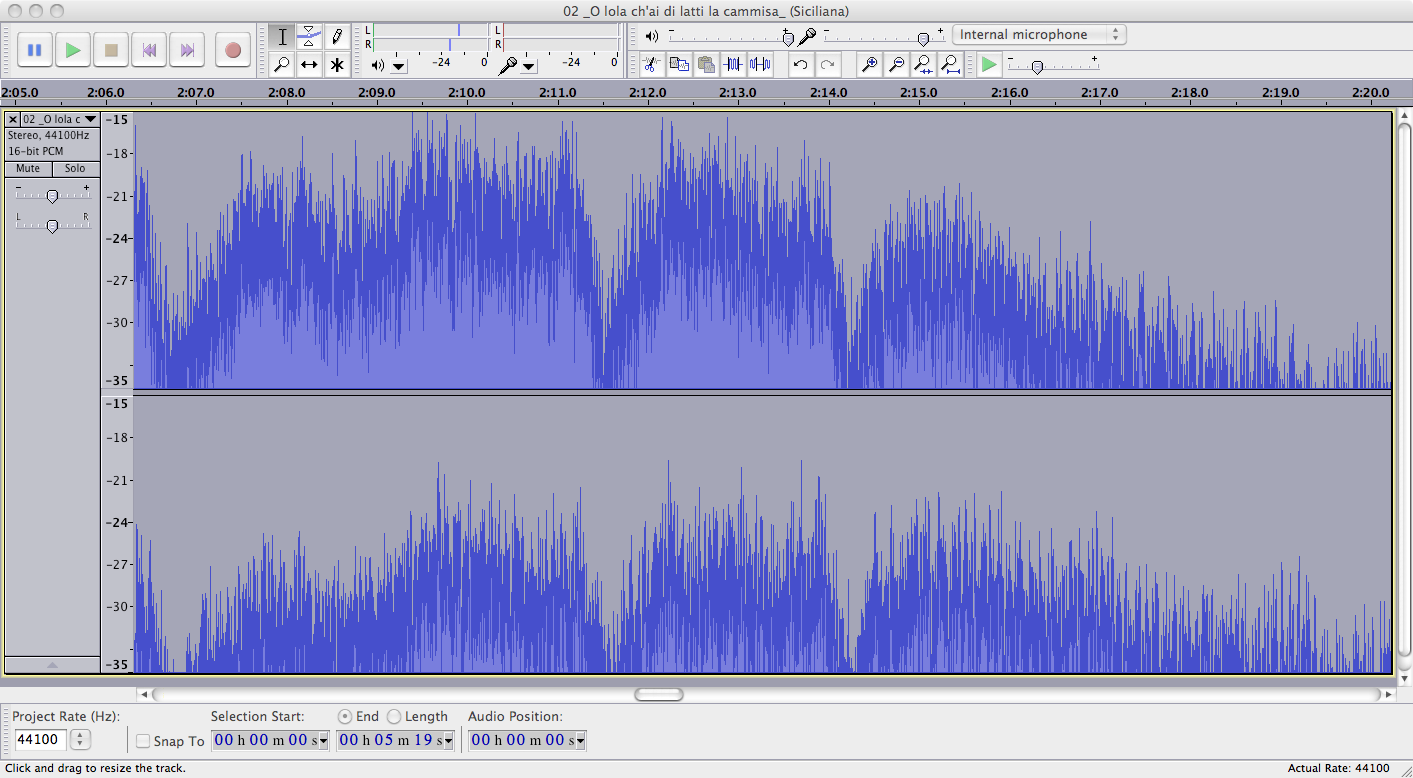Select the Envelope tool
The height and width of the screenshot is (778, 1413).
point(310,37)
